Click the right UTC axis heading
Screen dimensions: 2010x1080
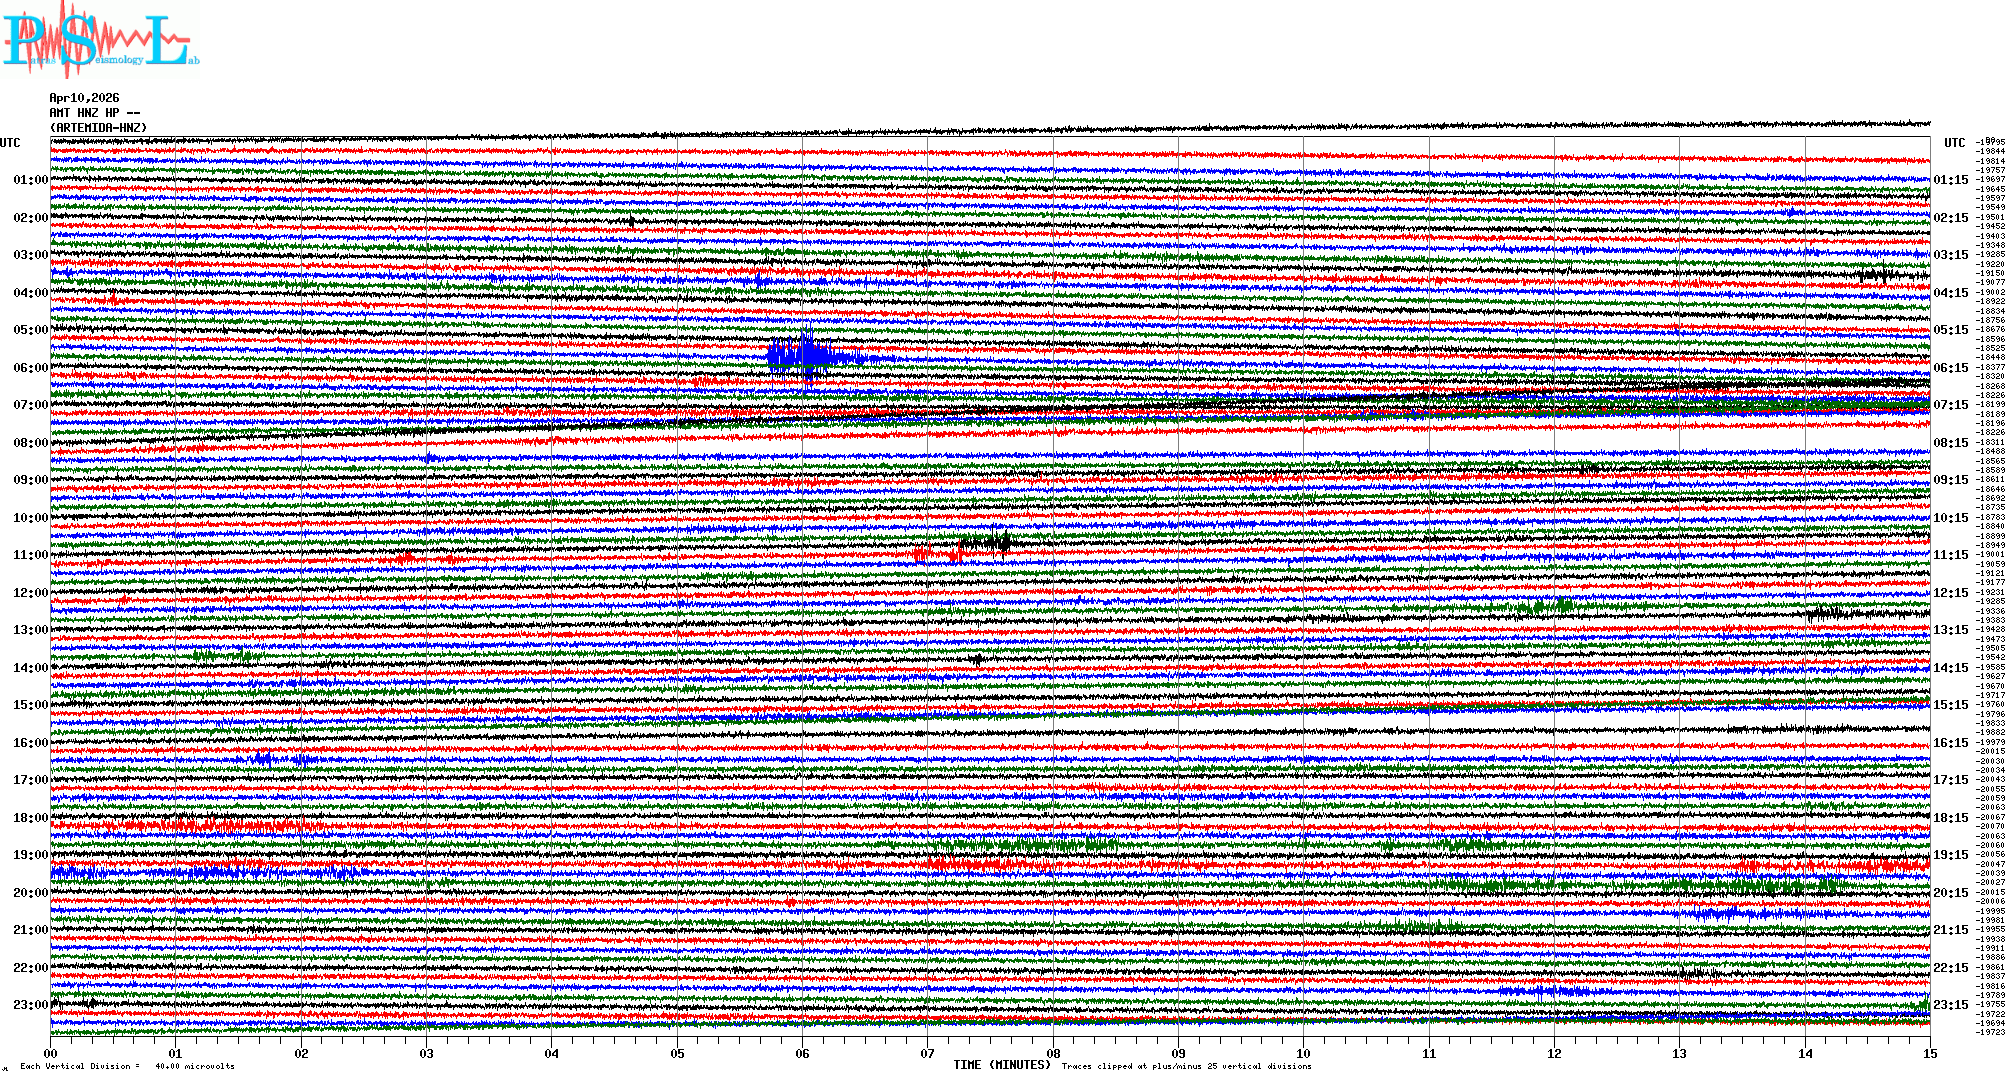[1954, 143]
